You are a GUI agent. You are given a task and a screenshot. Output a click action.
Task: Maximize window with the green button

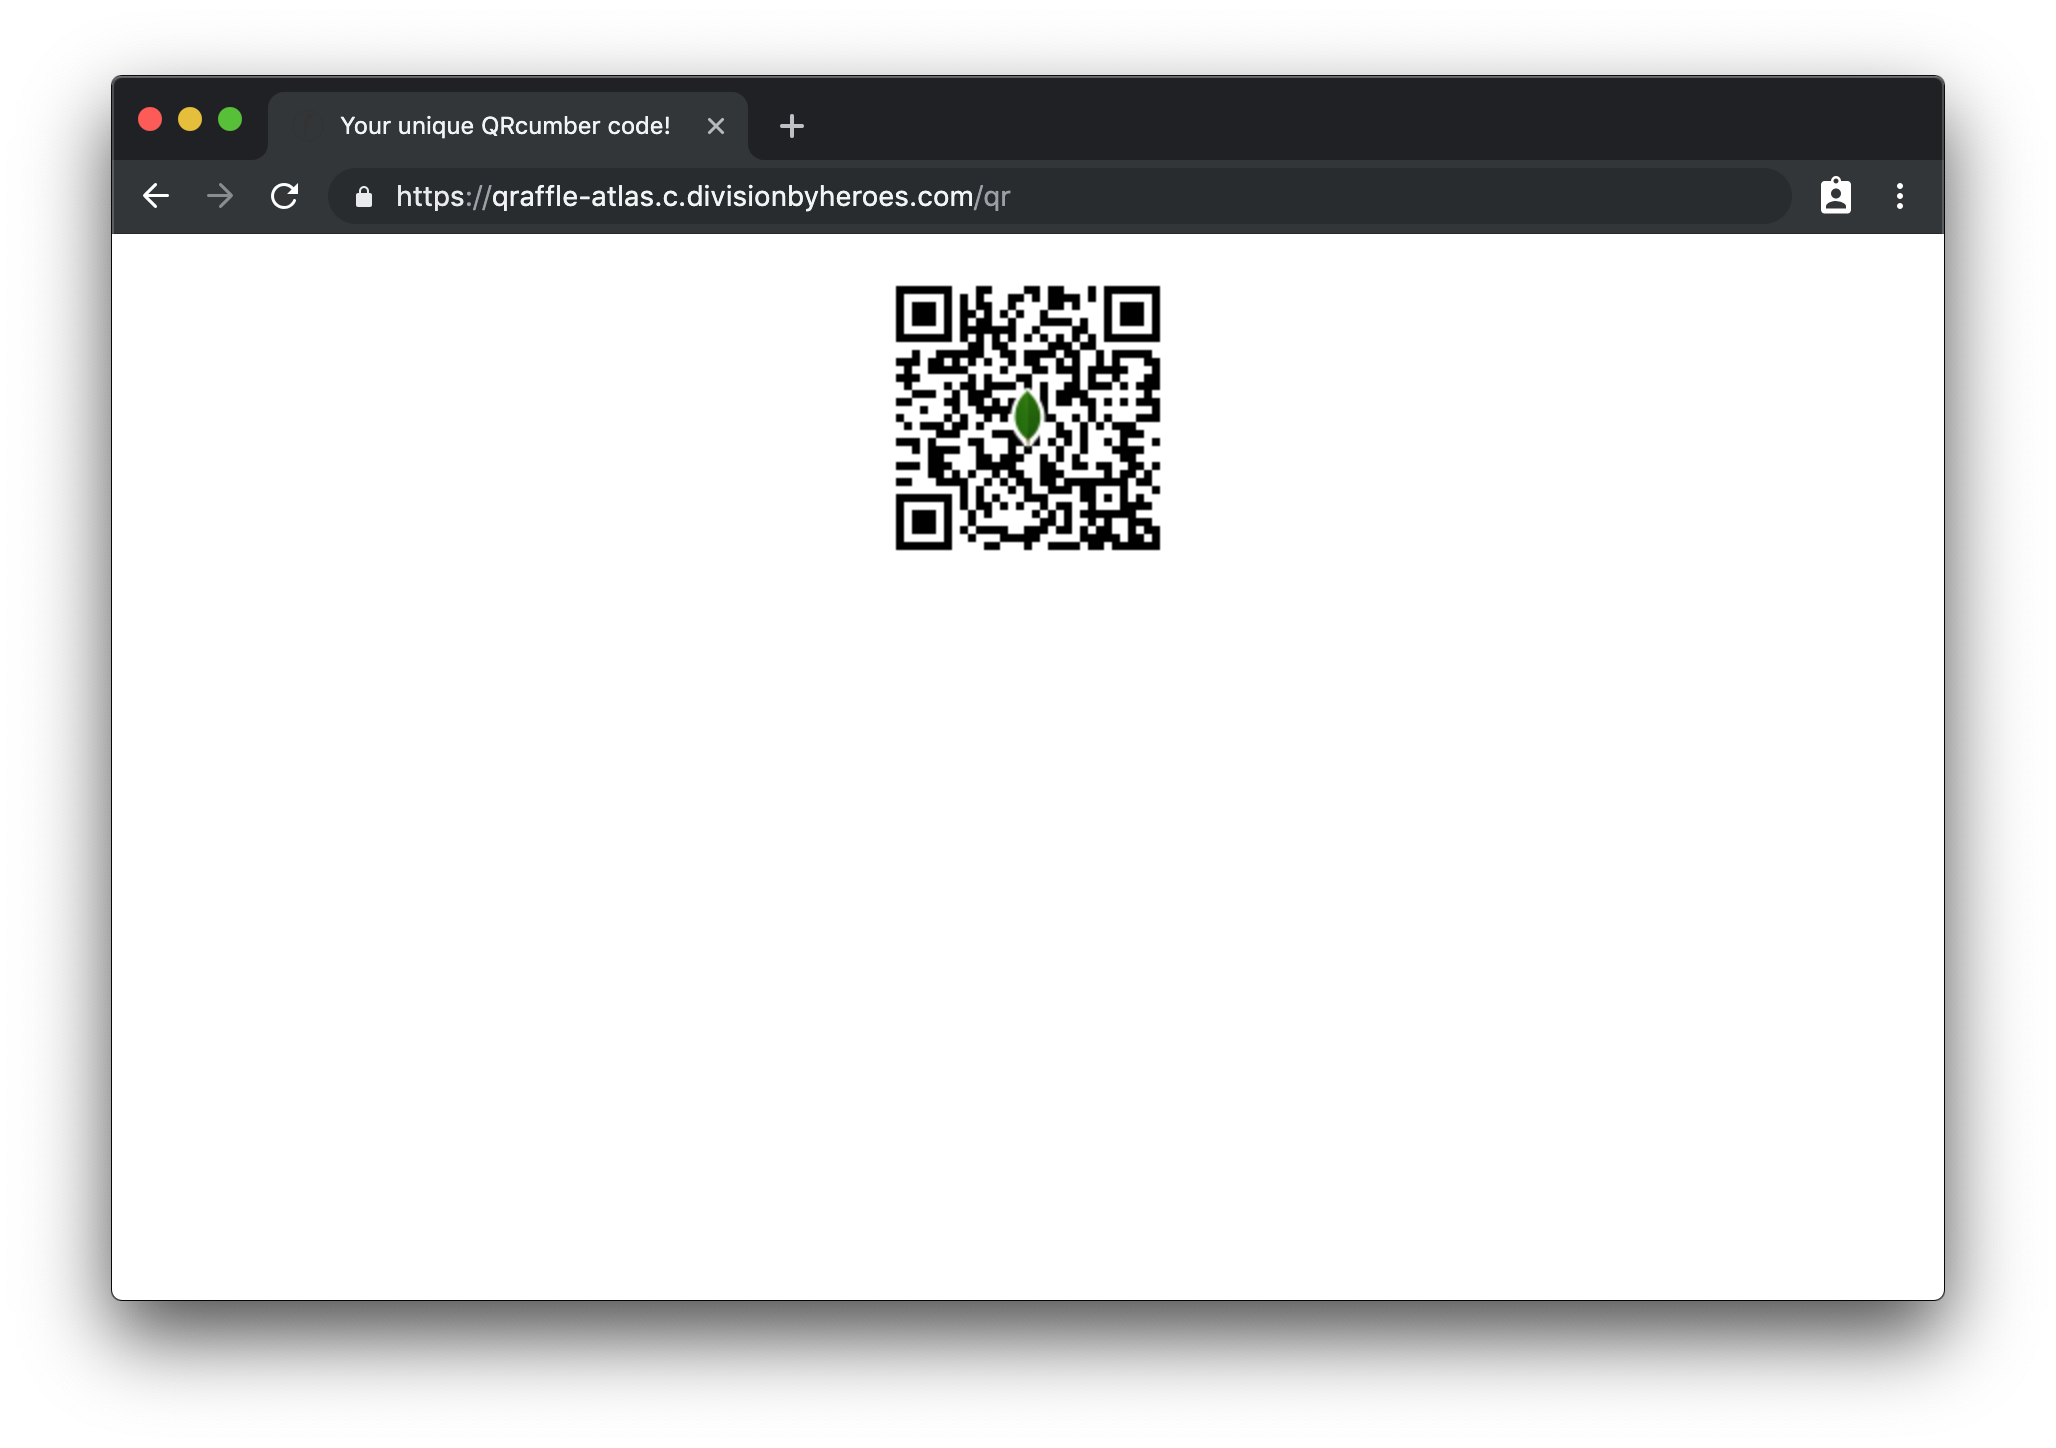[x=230, y=119]
